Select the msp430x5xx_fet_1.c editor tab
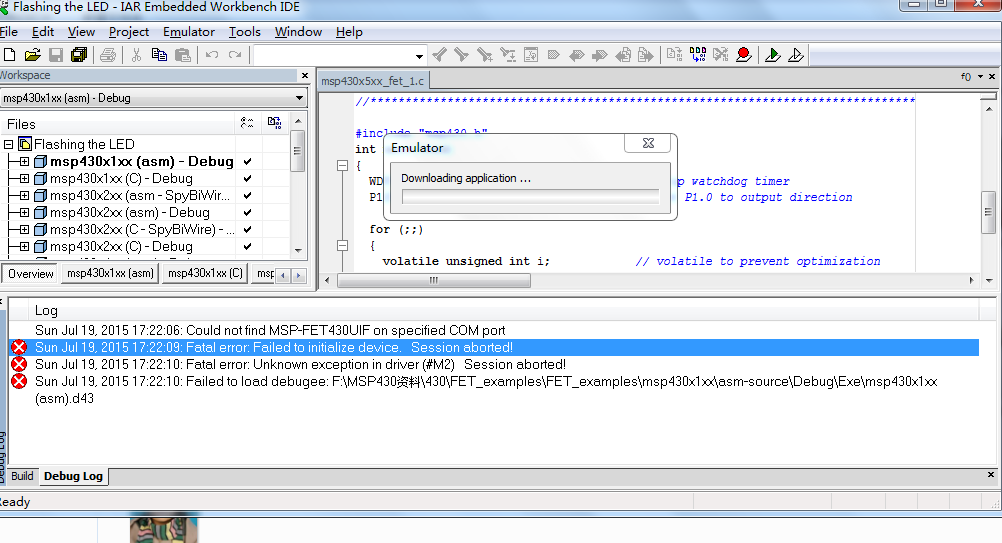Screen dimensions: 1002x543 (372, 81)
